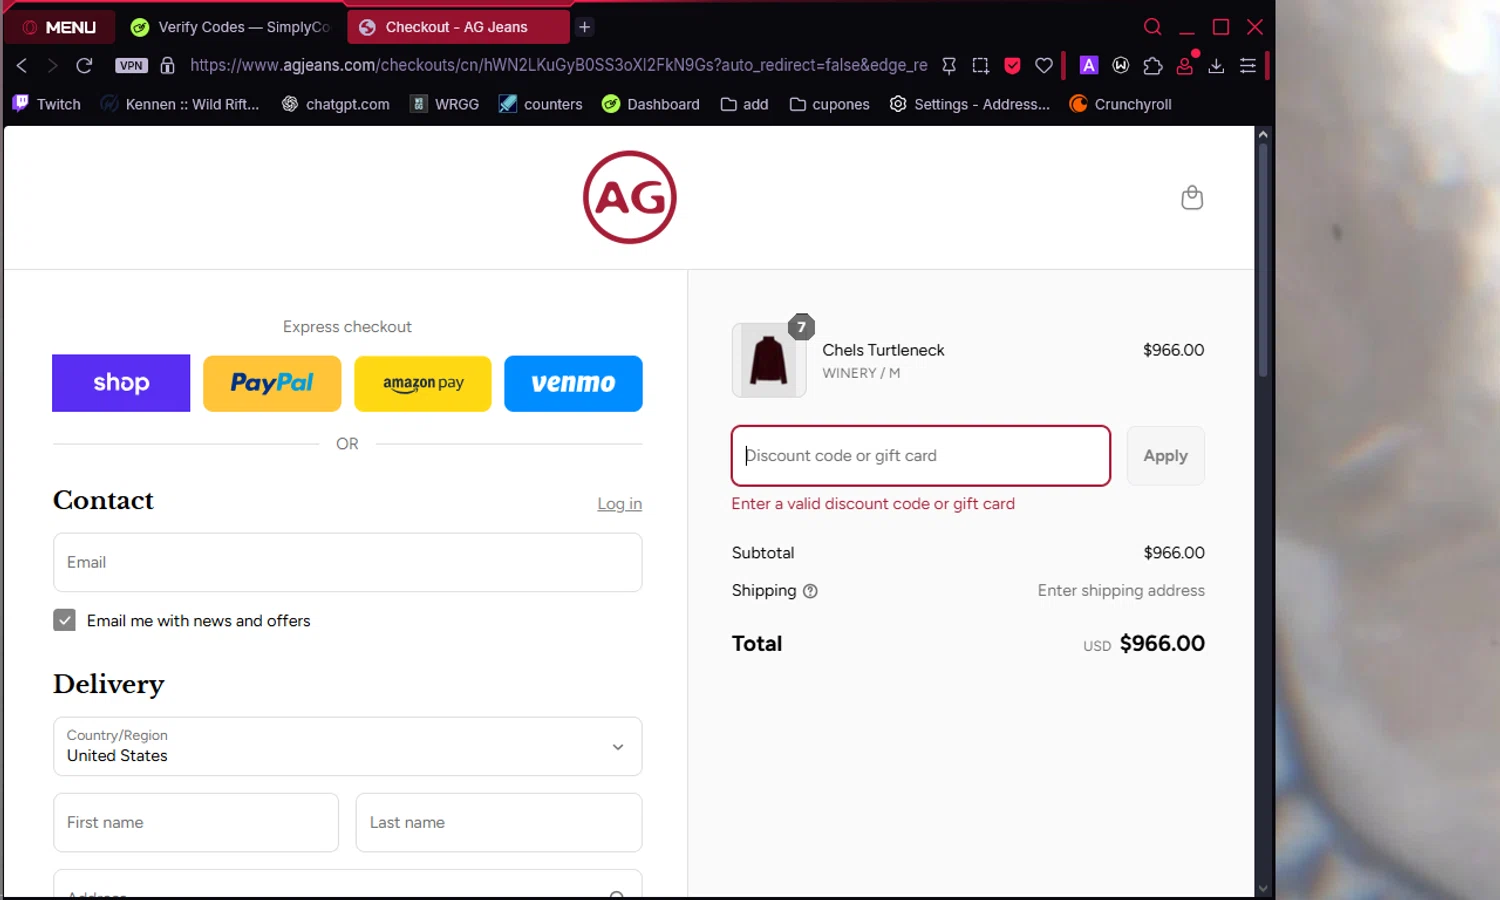Switch to the Verify Codes — SimplyCo tab
The image size is (1500, 900).
[231, 27]
